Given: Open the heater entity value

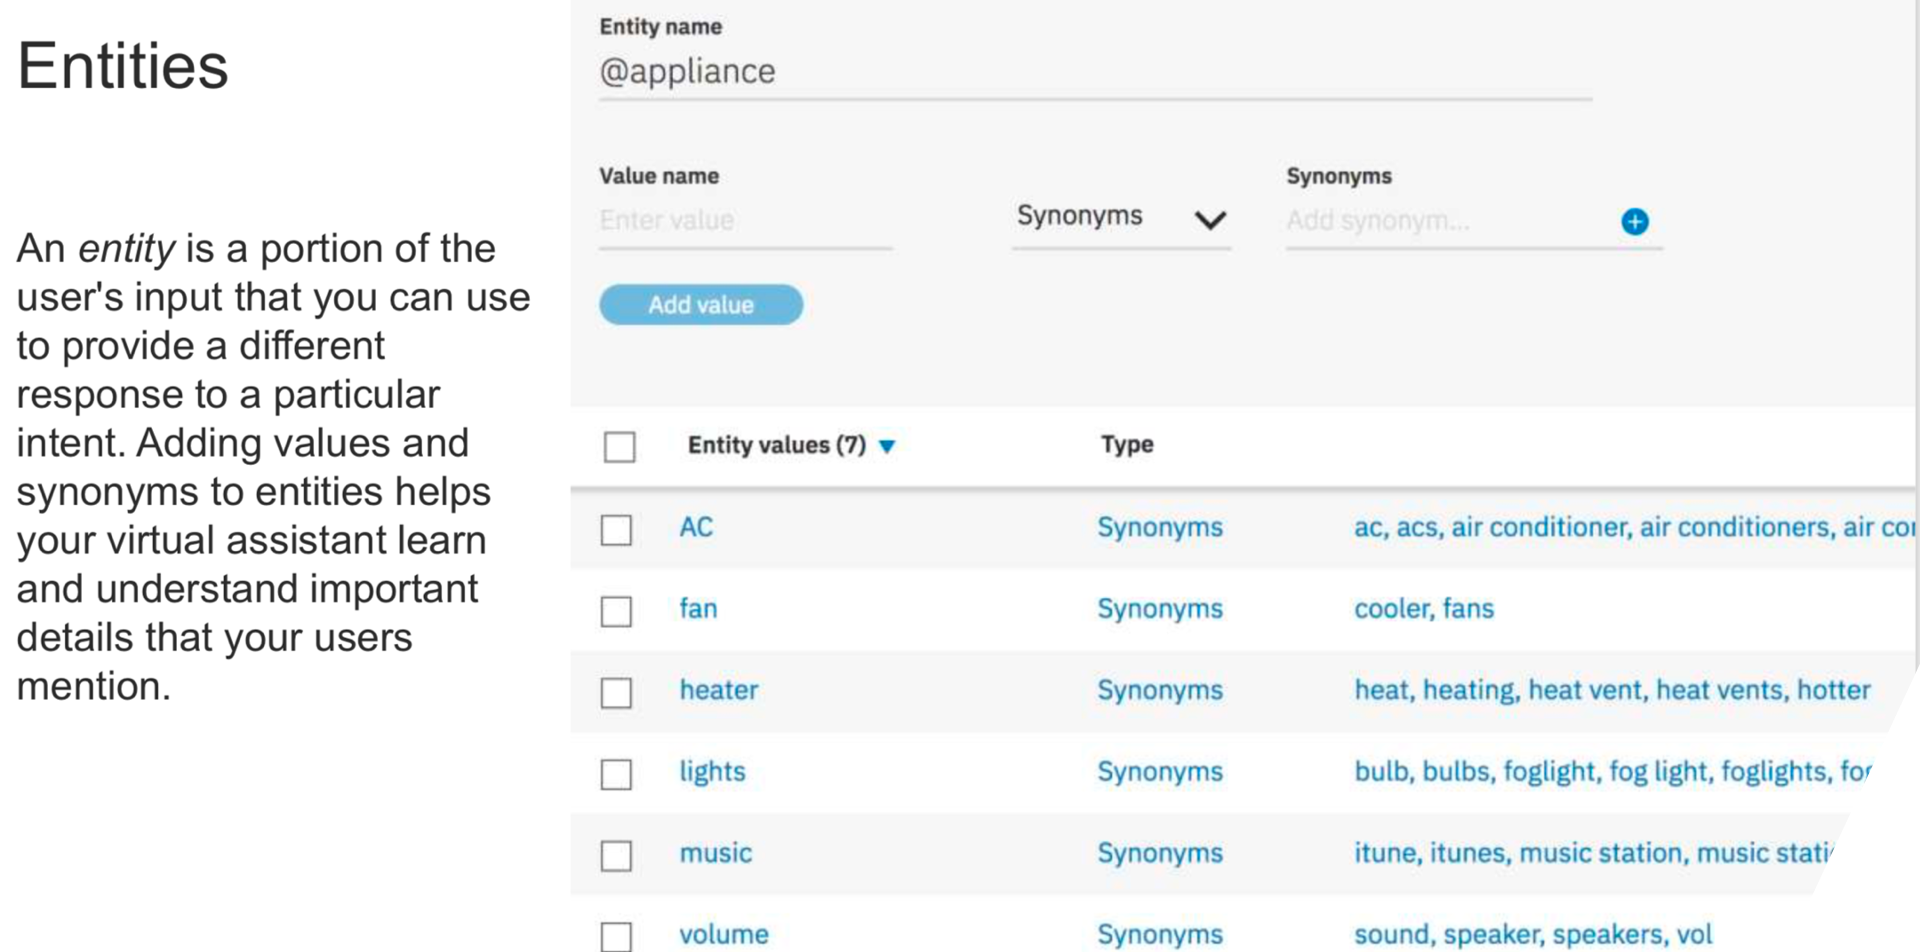Looking at the screenshot, I should (x=719, y=690).
